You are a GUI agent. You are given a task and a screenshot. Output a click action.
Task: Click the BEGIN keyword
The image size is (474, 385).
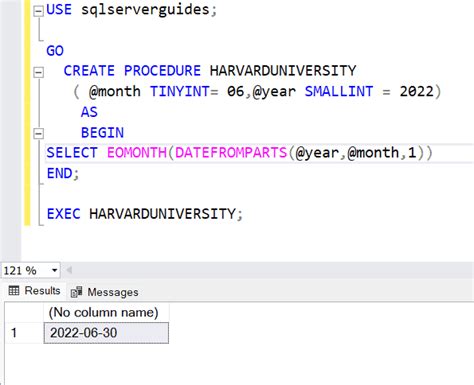pyautogui.click(x=102, y=133)
